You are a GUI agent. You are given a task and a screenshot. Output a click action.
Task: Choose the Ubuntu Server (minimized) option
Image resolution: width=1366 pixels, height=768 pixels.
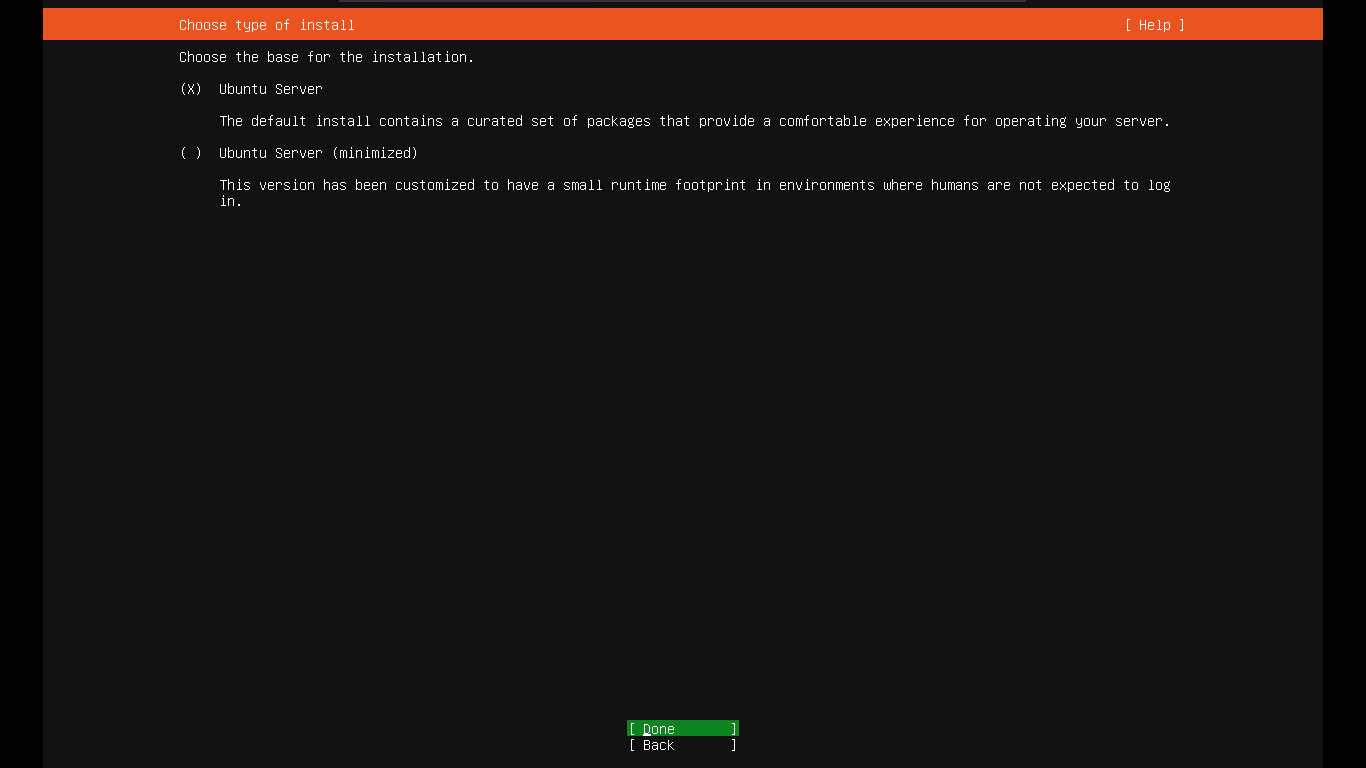pos(189,153)
